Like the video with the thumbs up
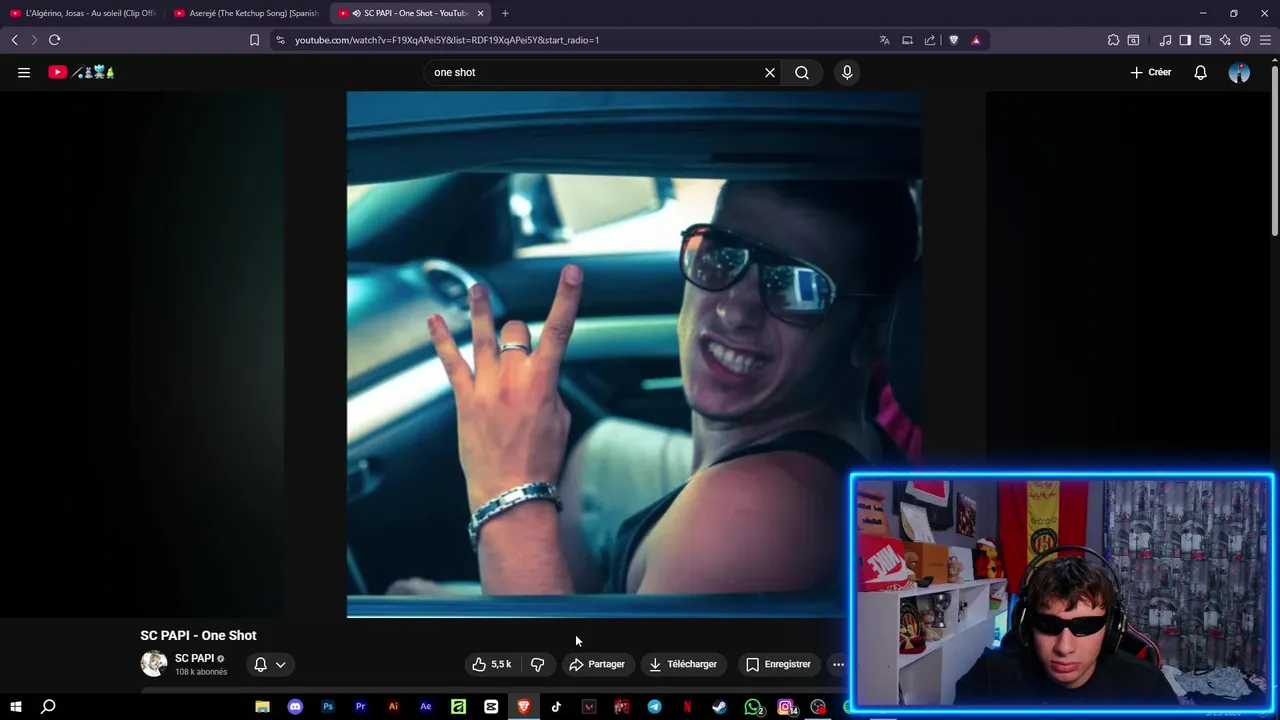The width and height of the screenshot is (1280, 720). 491,664
